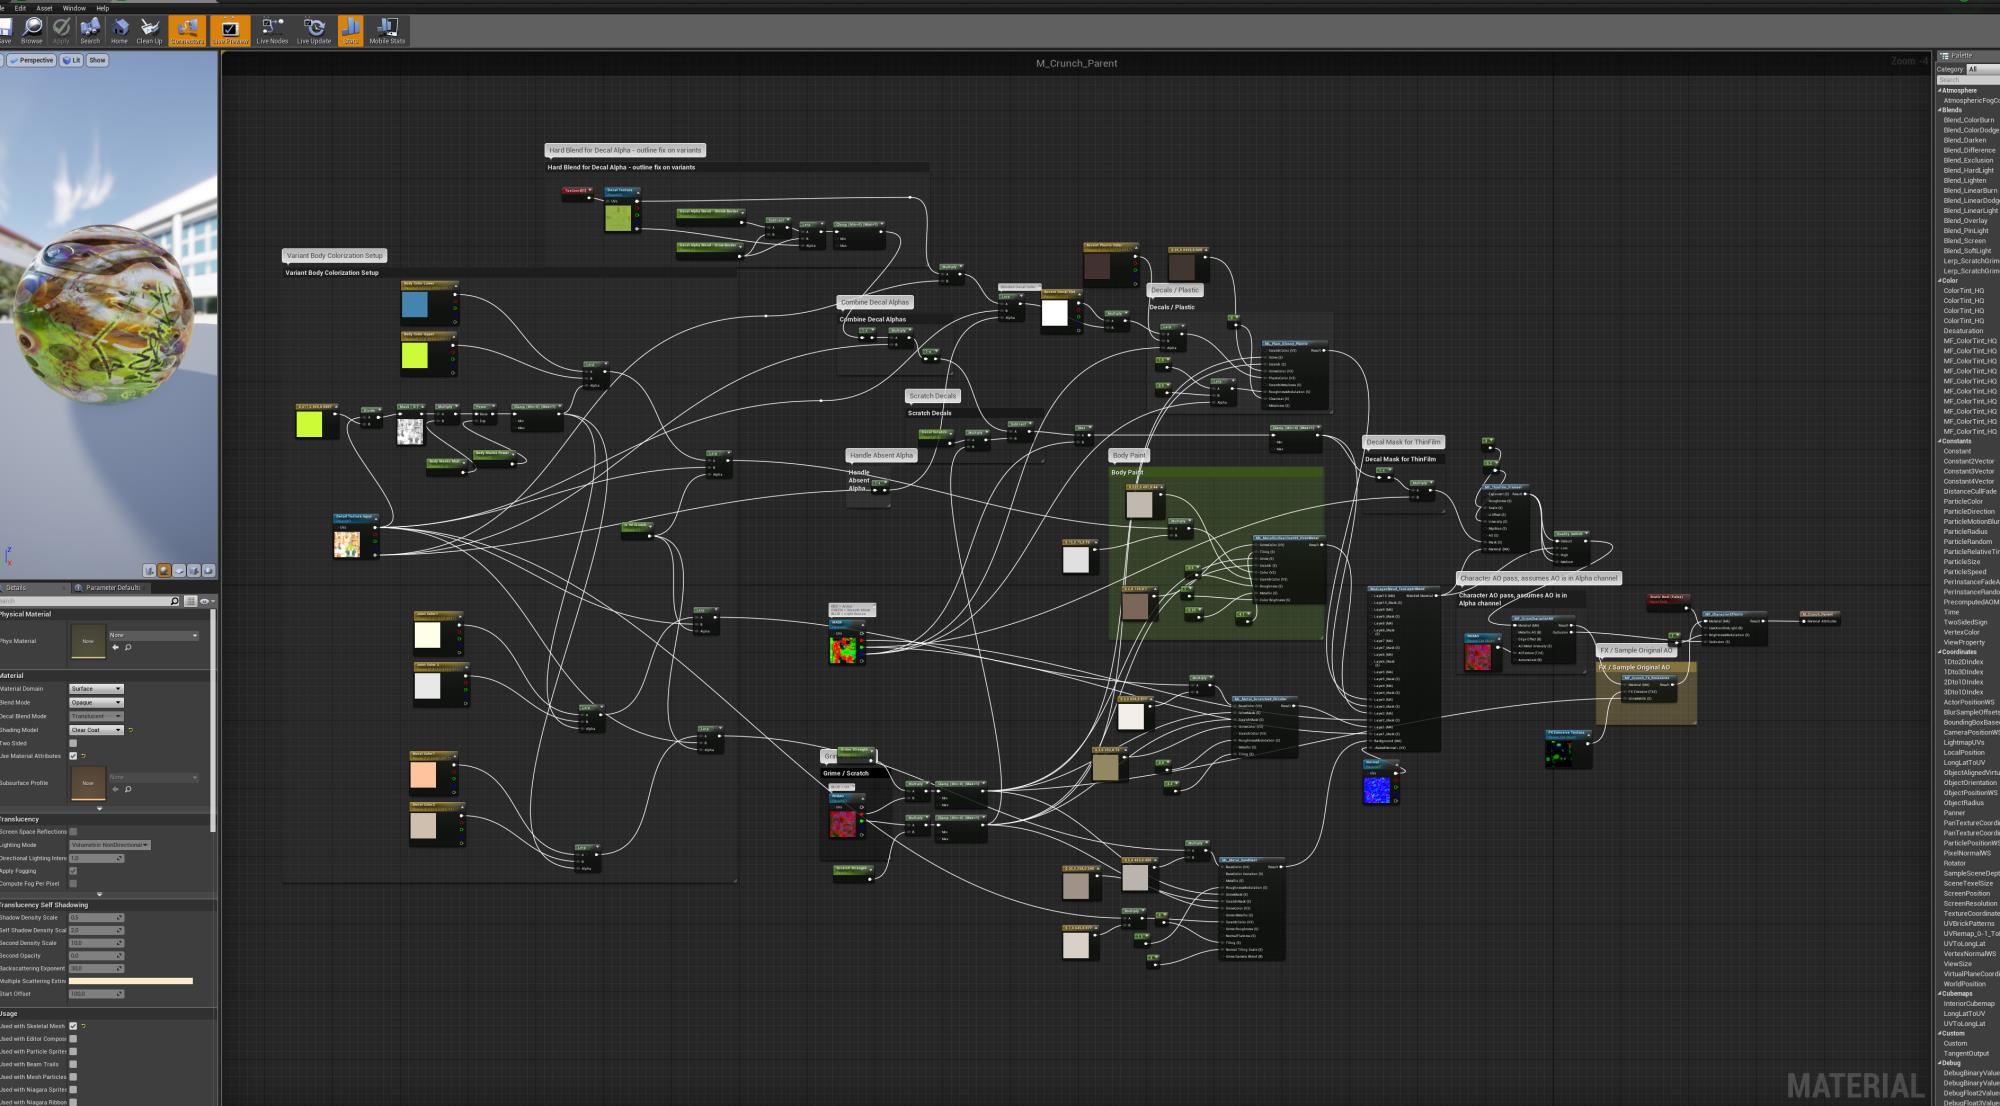Click the Shadow Density Scale value field

click(x=96, y=917)
